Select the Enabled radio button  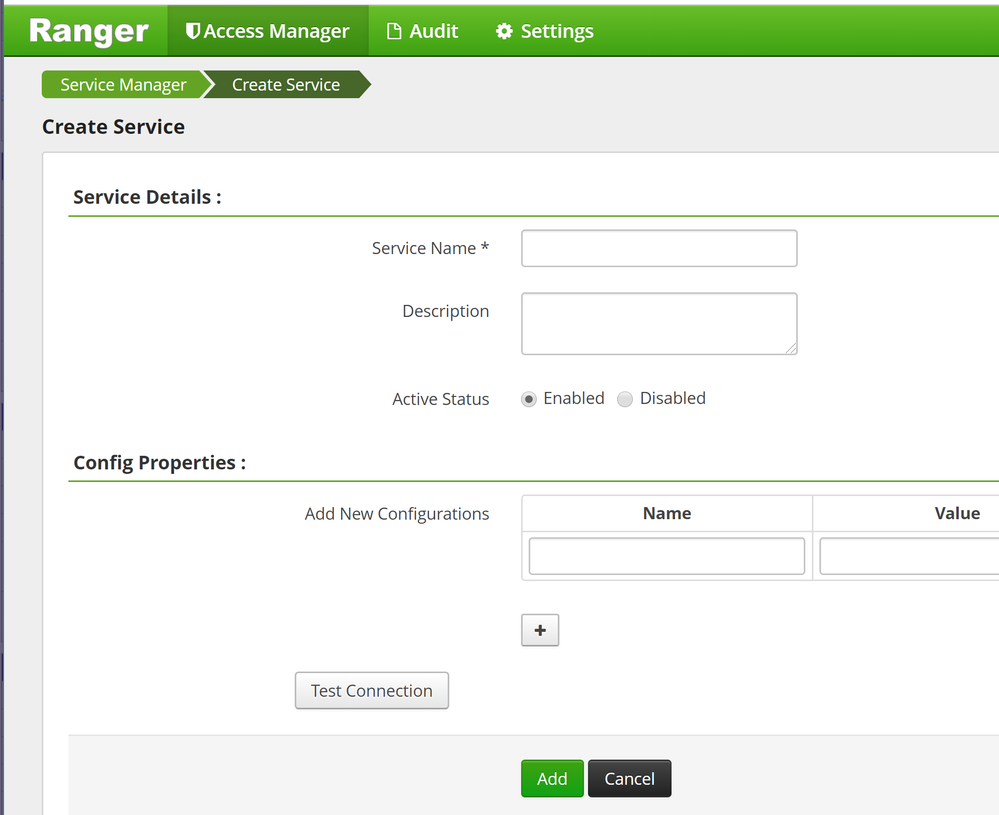(529, 399)
